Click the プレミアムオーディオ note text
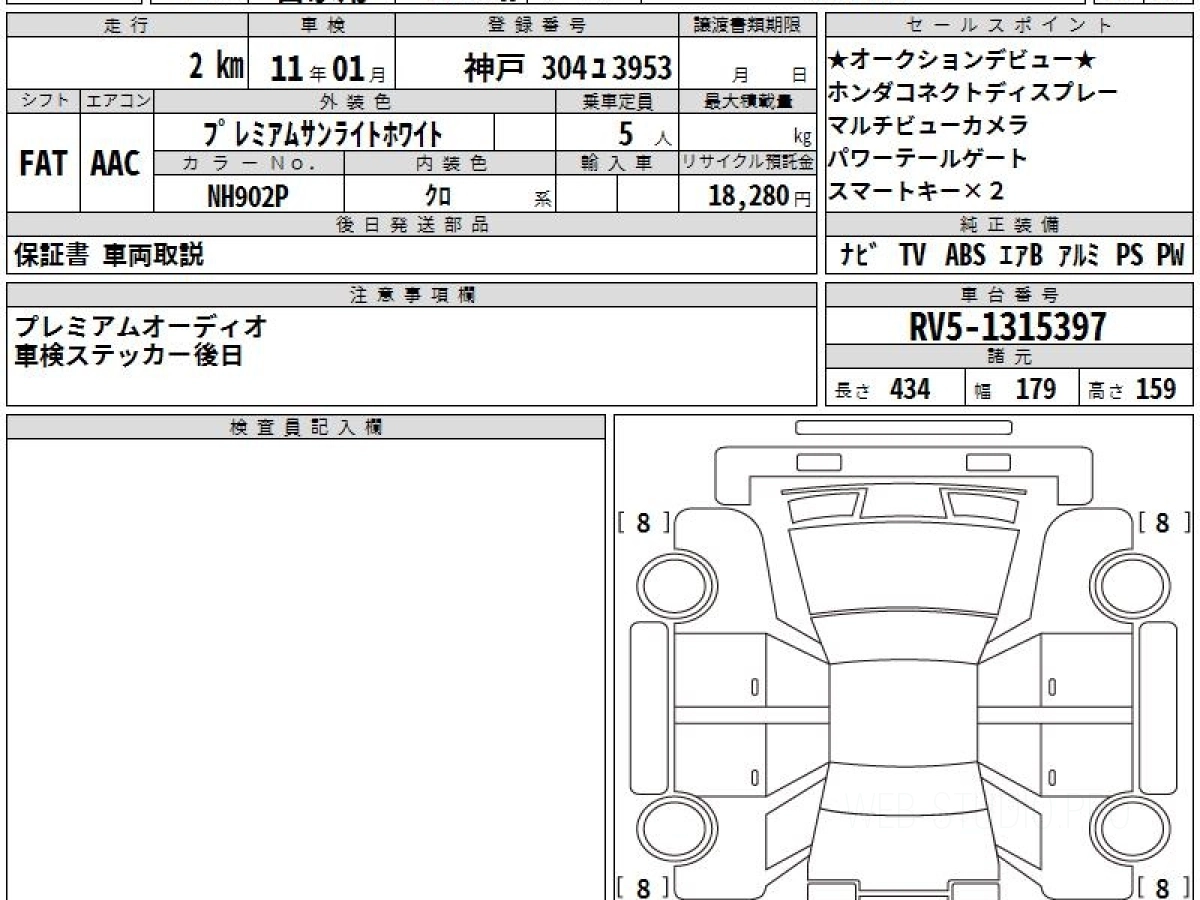Image resolution: width=1200 pixels, height=900 pixels. [x=141, y=326]
